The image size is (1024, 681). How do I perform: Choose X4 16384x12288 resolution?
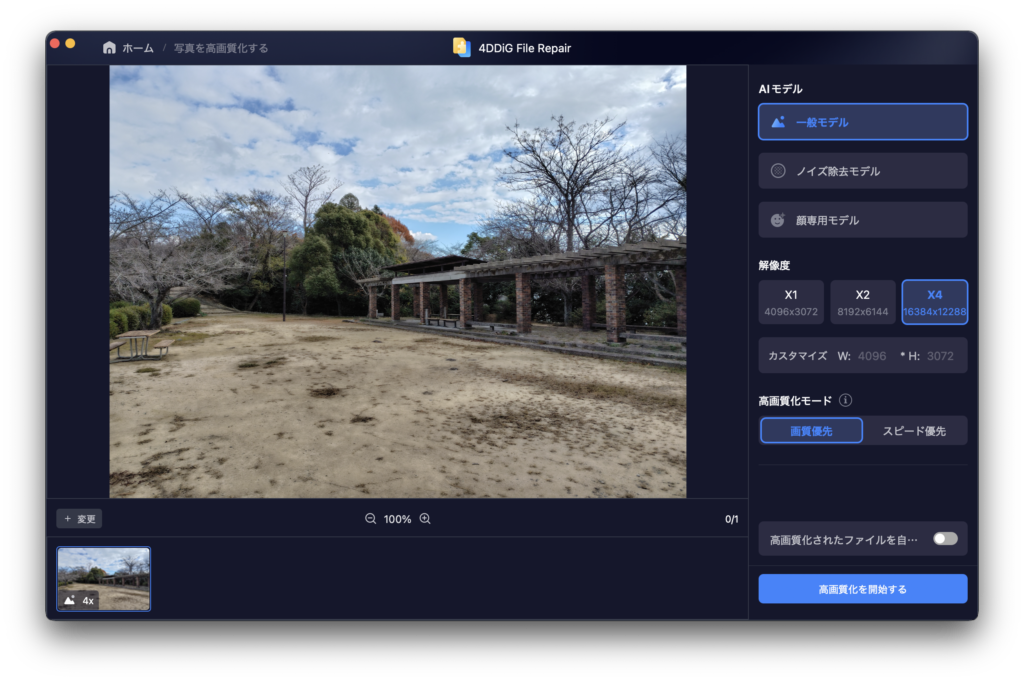click(x=934, y=302)
